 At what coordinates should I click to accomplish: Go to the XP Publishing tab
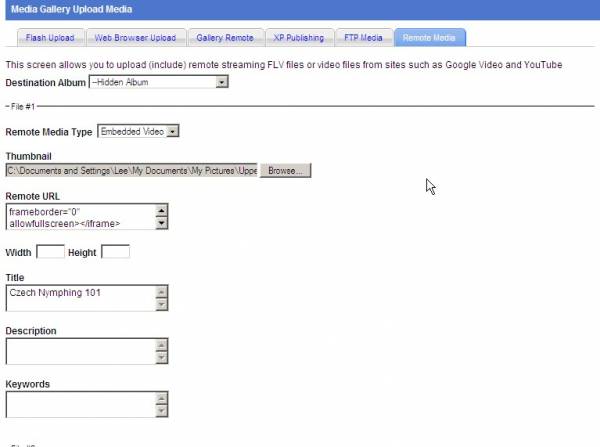click(299, 38)
